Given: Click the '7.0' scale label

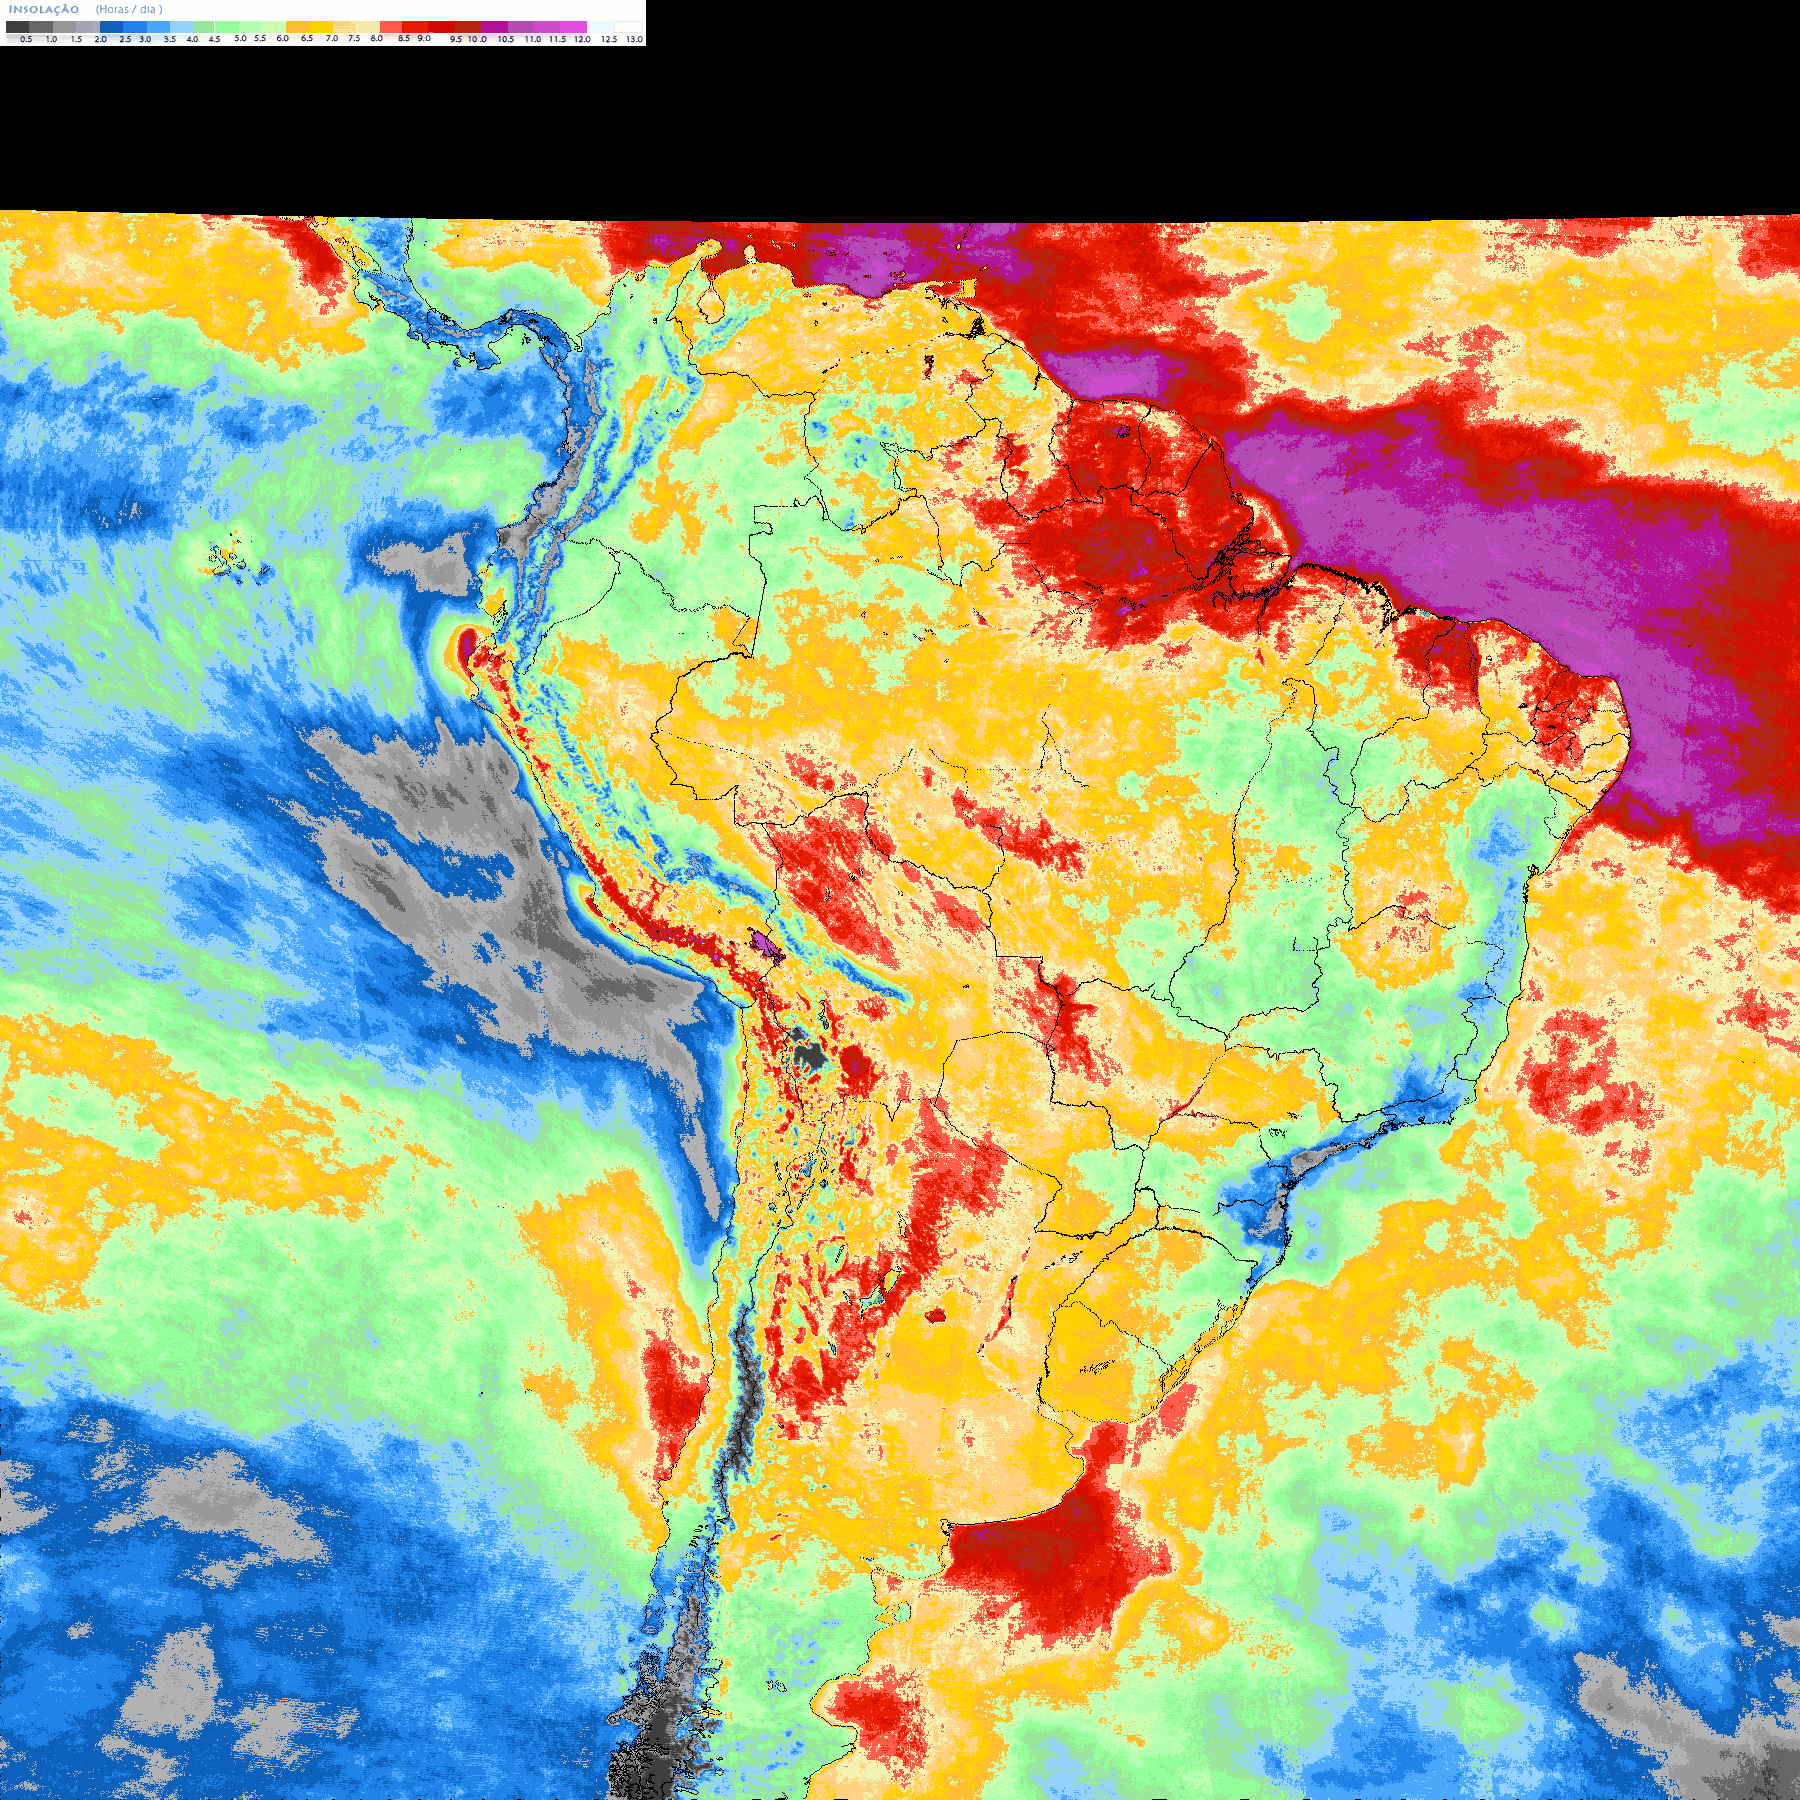Looking at the screenshot, I should tap(332, 38).
